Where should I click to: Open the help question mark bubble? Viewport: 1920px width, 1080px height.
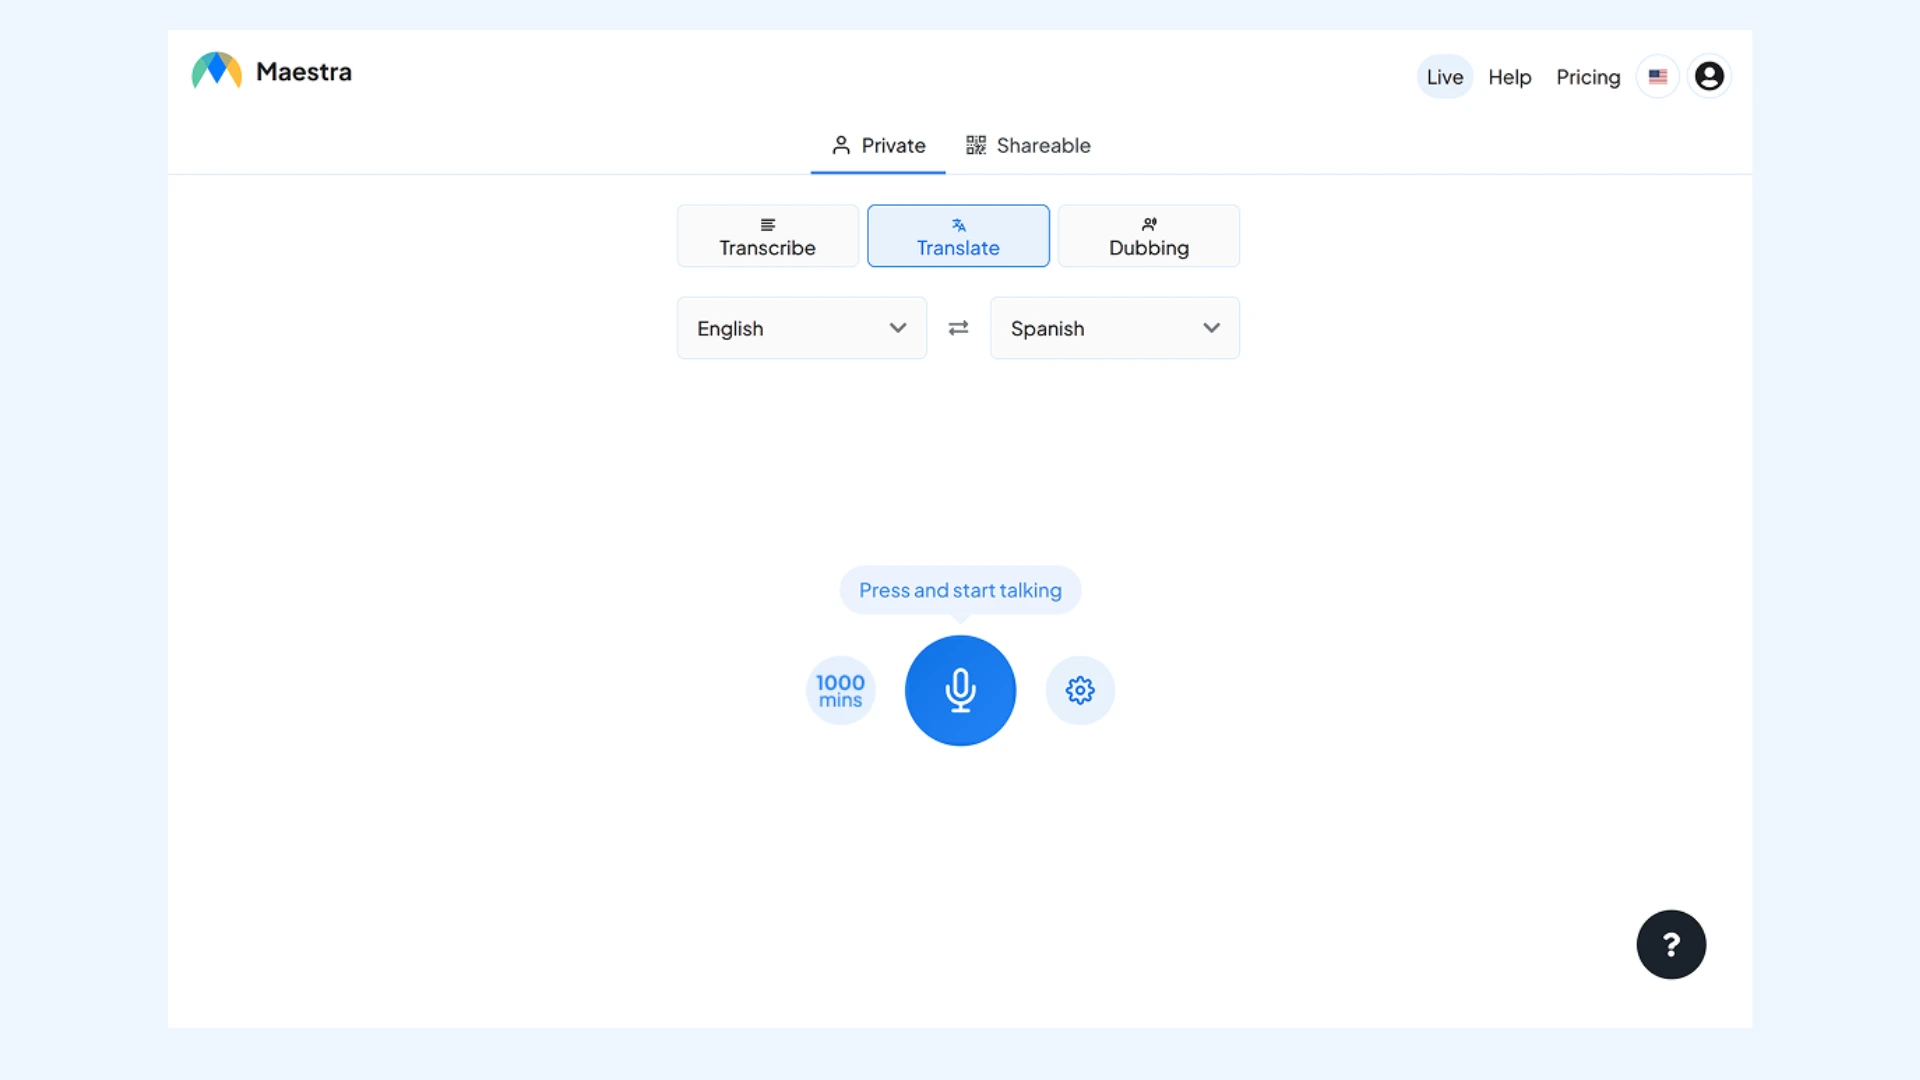[1670, 944]
